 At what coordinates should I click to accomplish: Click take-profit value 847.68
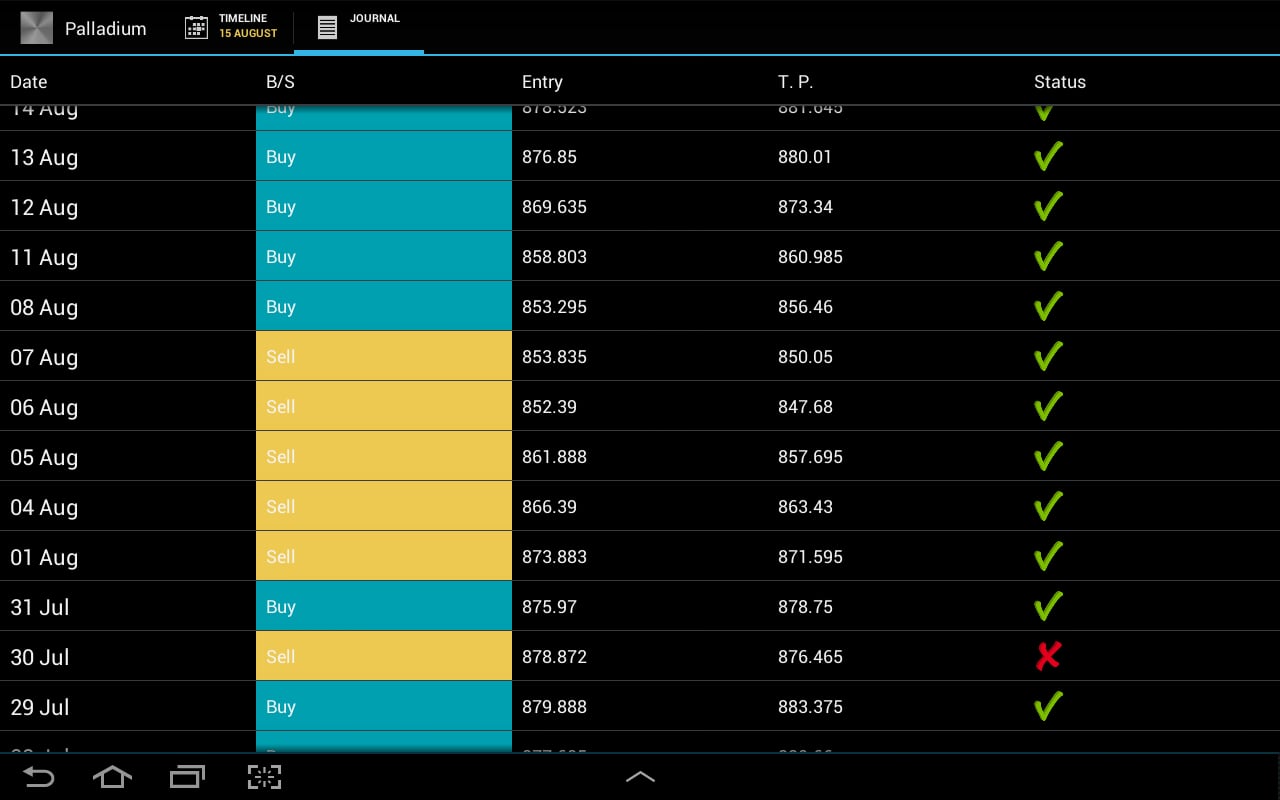click(805, 407)
